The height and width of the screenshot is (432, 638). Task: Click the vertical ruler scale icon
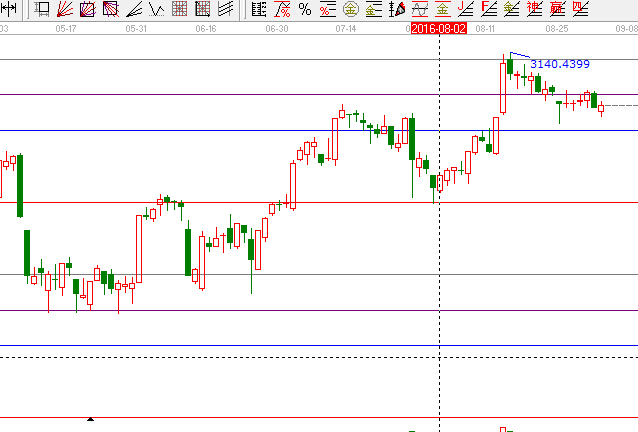[259, 9]
